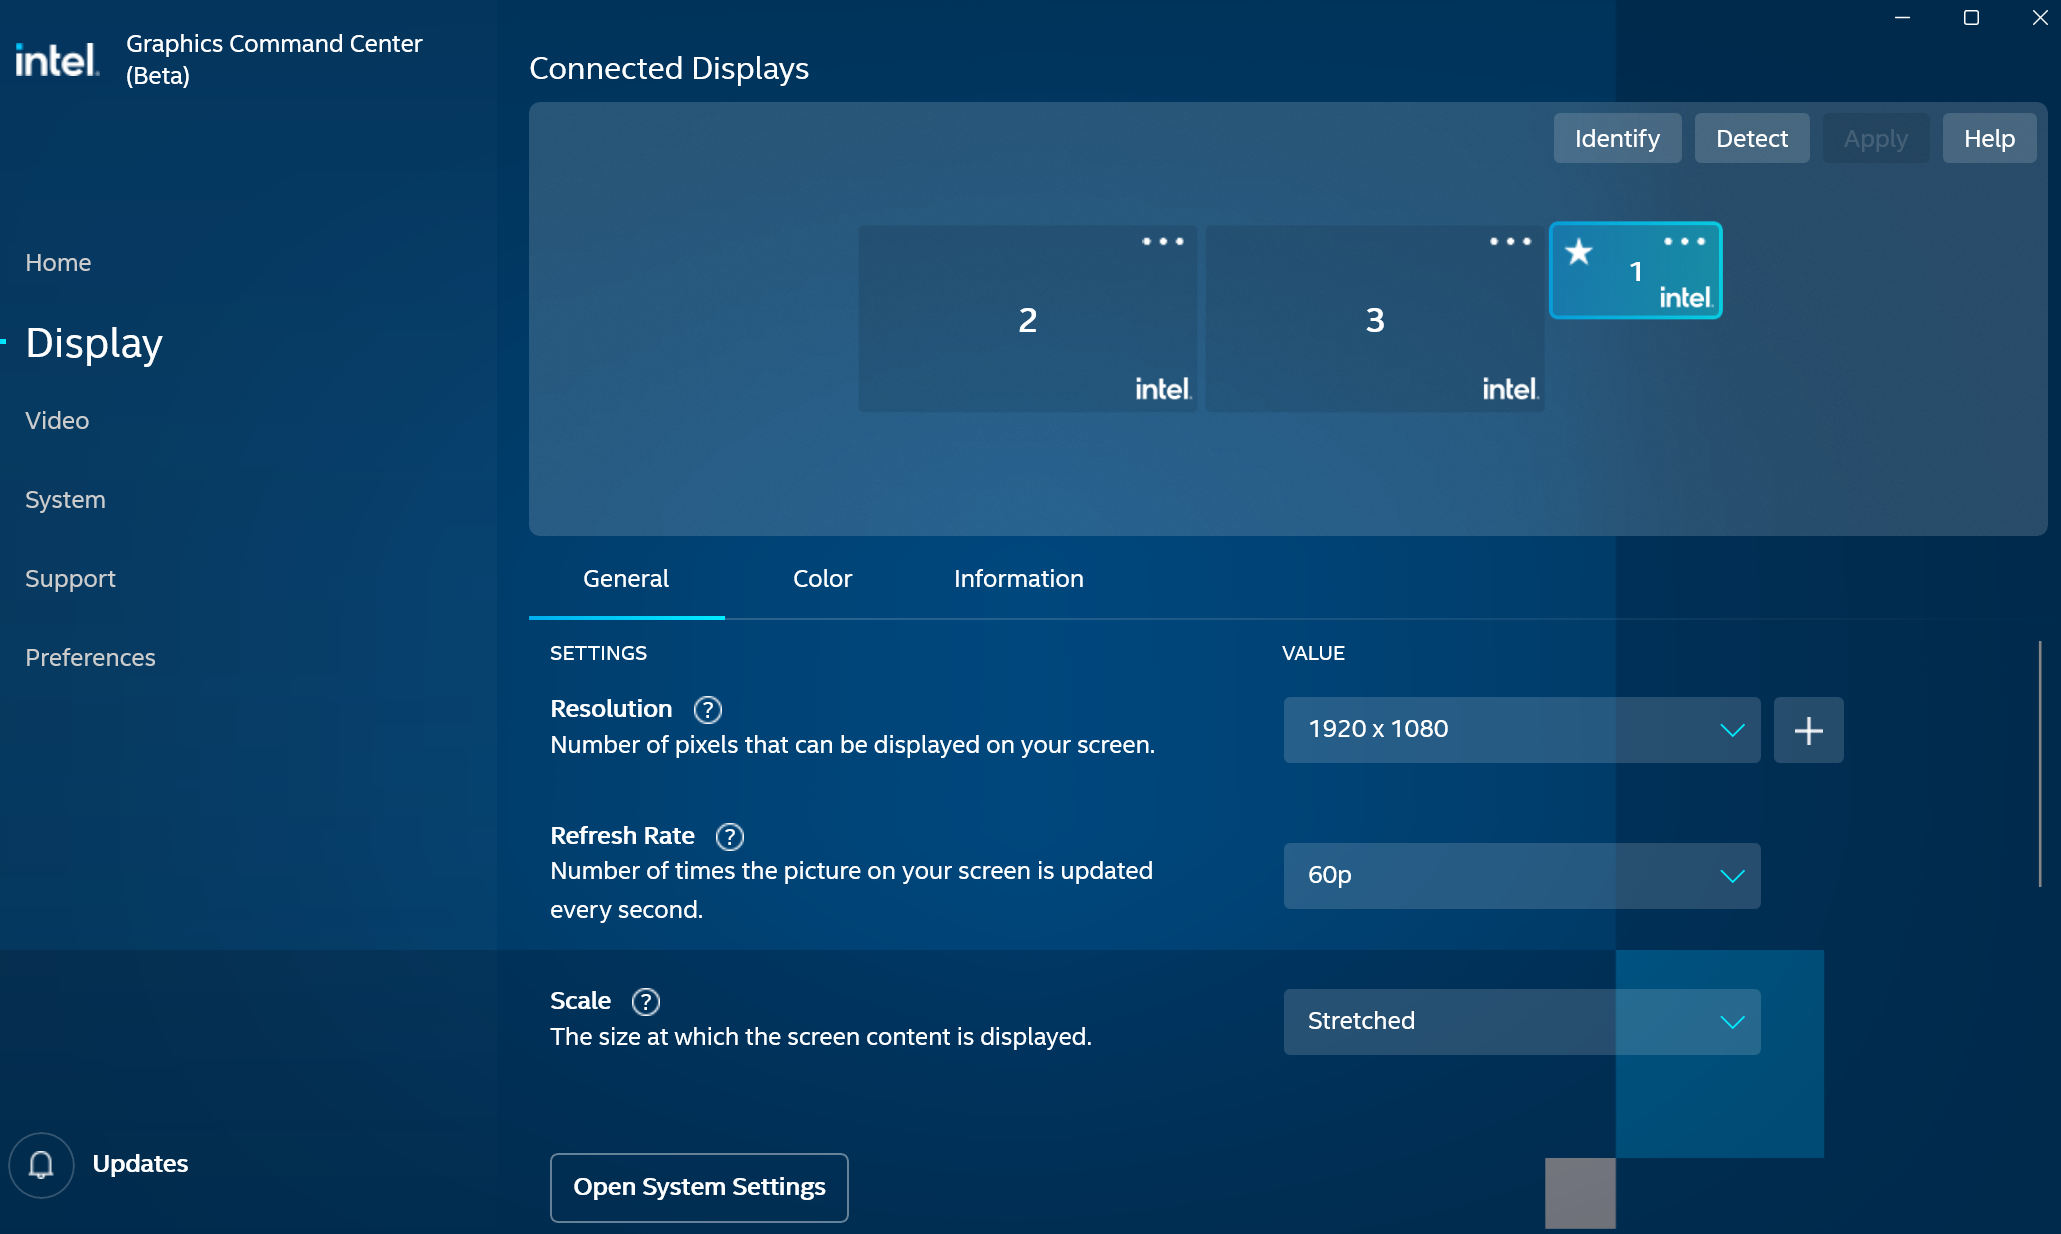Expand the Scale Stretched dropdown
The image size is (2061, 1234).
[1521, 1022]
